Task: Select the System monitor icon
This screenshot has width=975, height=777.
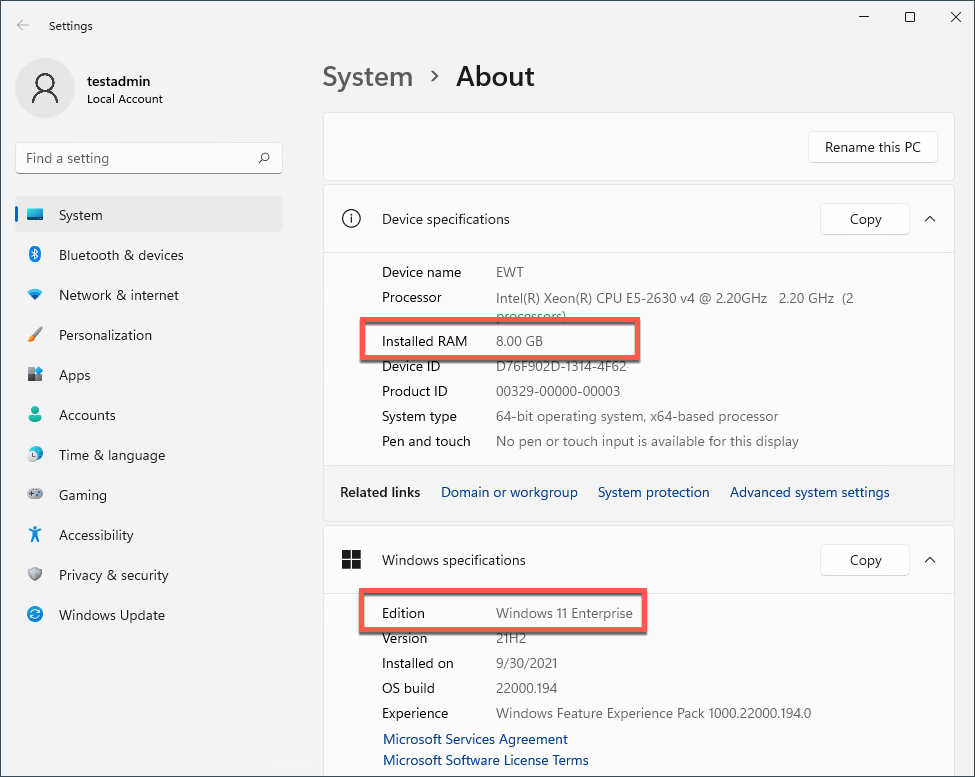Action: coord(35,214)
